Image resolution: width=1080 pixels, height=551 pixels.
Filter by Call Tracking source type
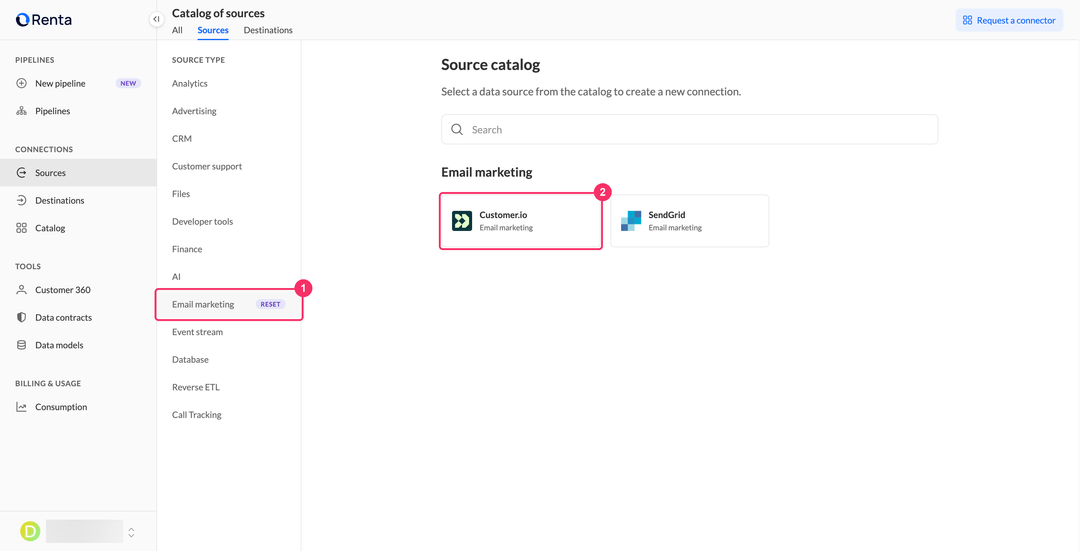[197, 415]
